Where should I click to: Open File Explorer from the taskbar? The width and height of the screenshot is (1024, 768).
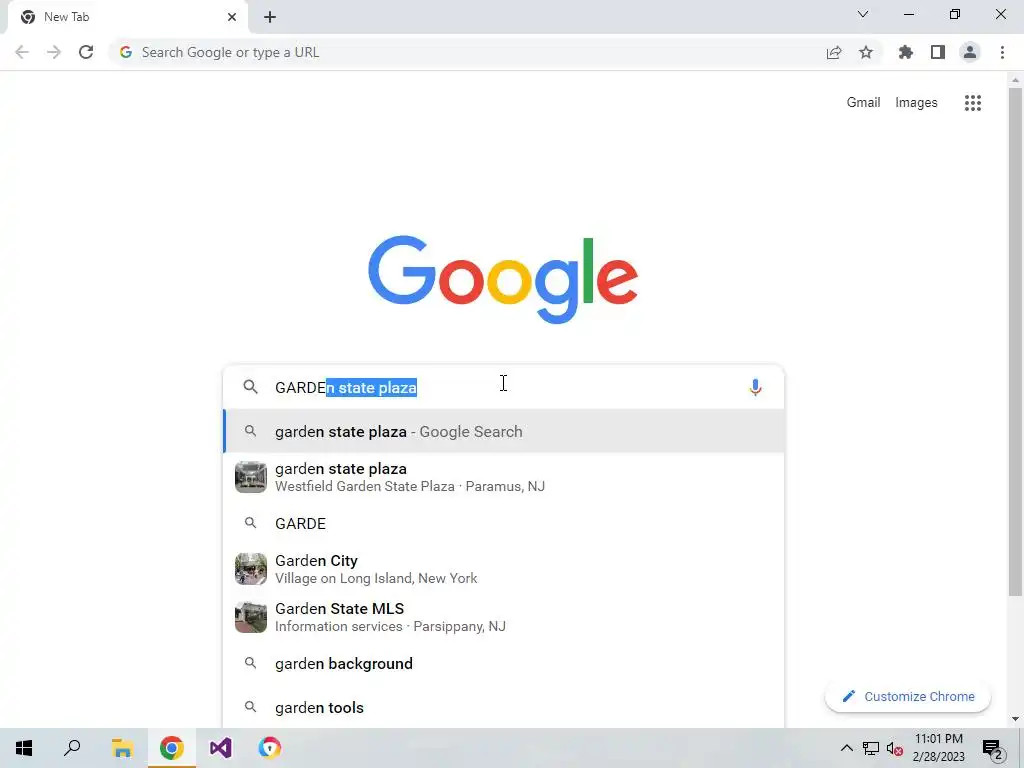[122, 748]
